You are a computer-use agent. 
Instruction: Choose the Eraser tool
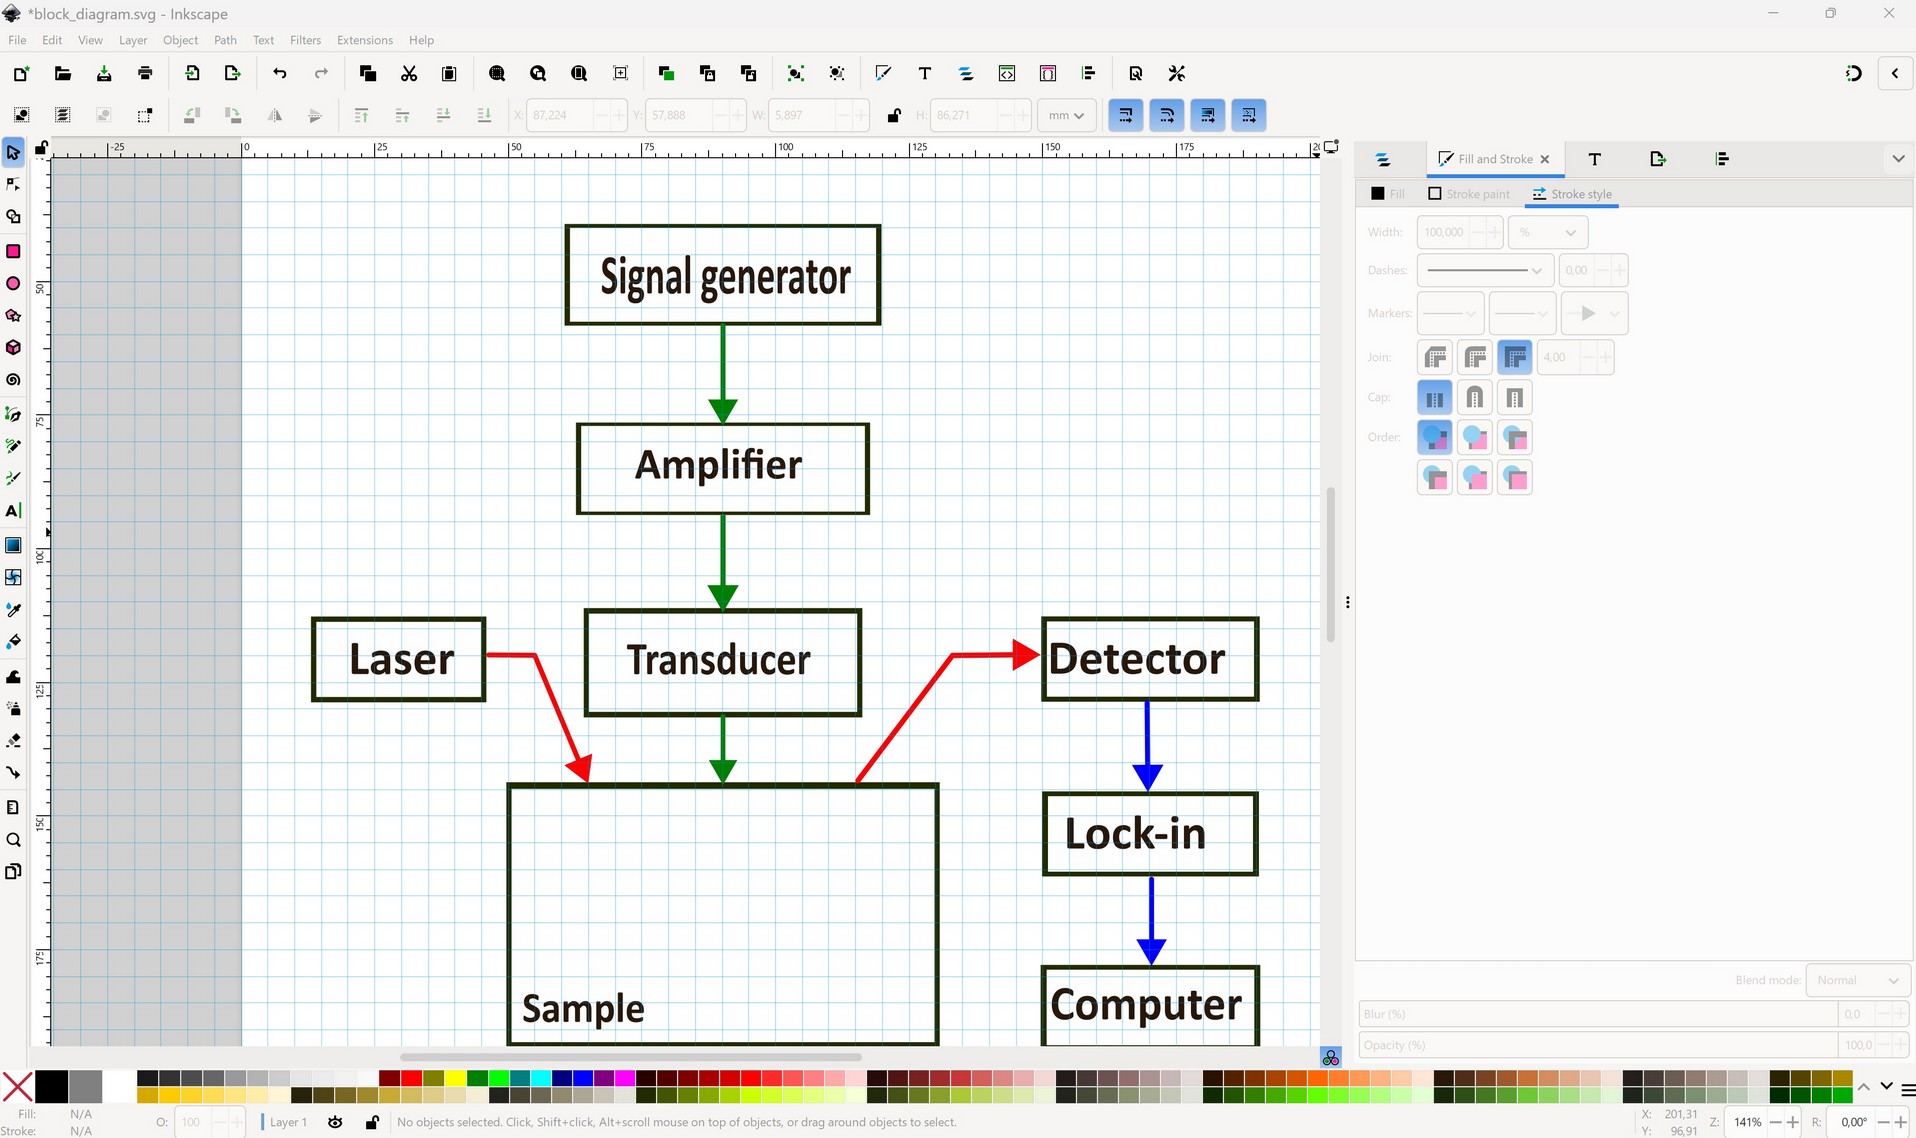click(13, 741)
